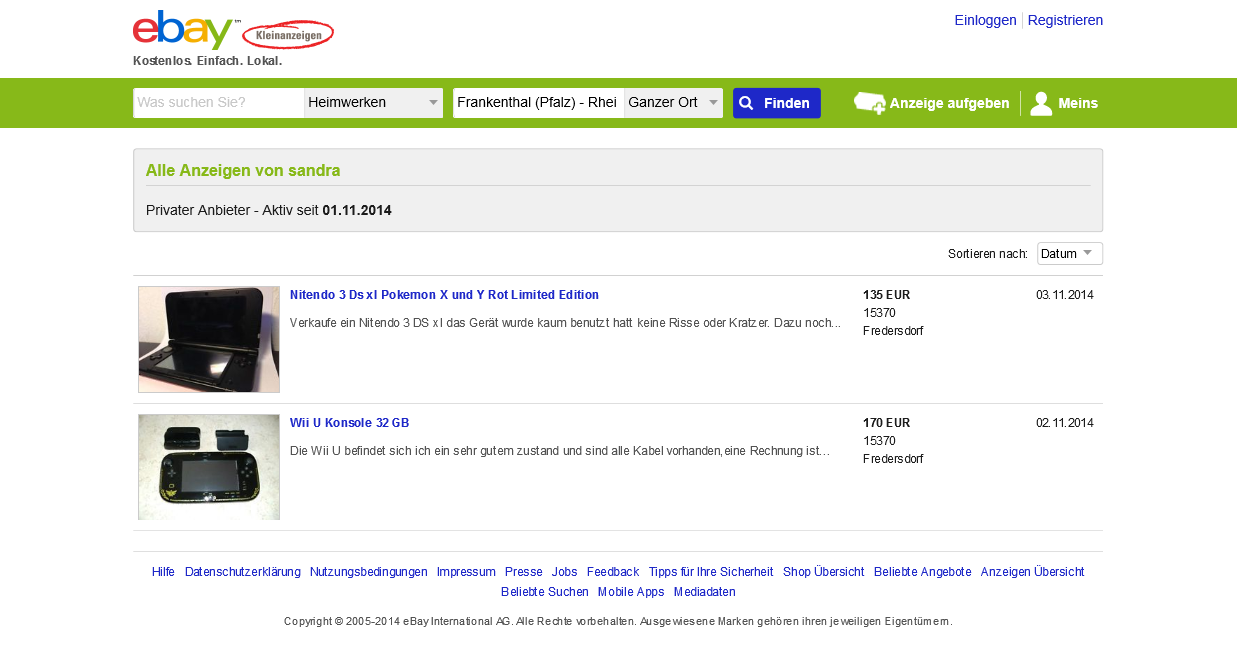Click the 'Was suchen Sie?' search field
Image resolution: width=1237 pixels, height=661 pixels.
tap(218, 103)
